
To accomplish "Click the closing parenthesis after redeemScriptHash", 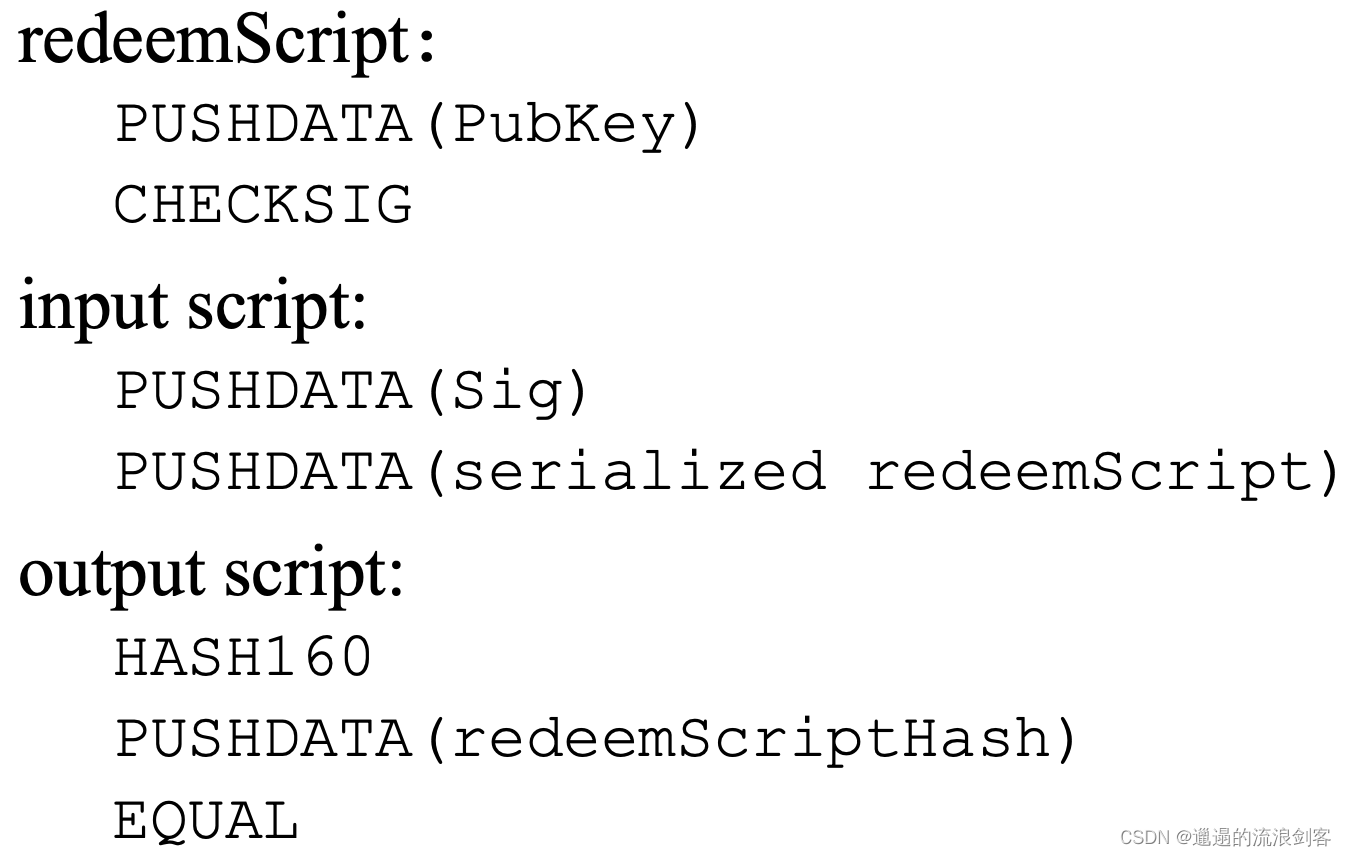I will pyautogui.click(x=1066, y=739).
